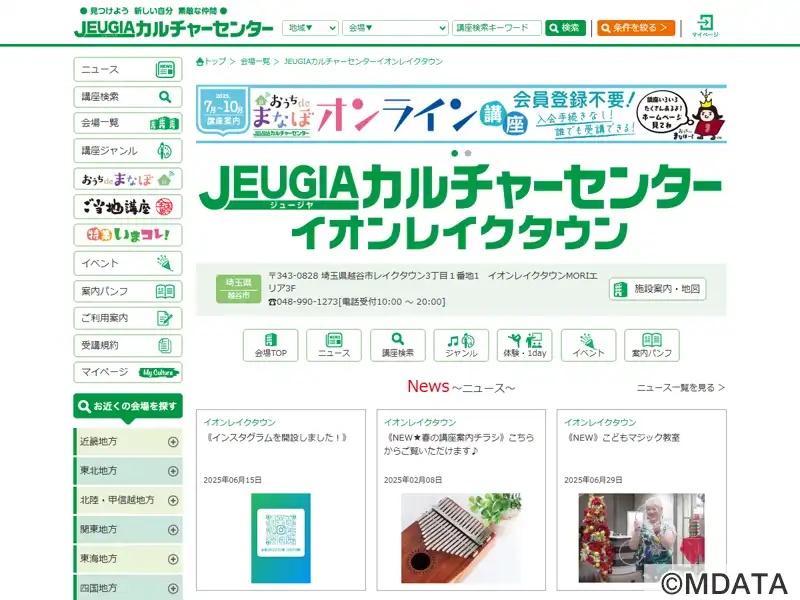Open 講座検索 in the left sidebar
This screenshot has height=600, width=800.
(x=128, y=96)
